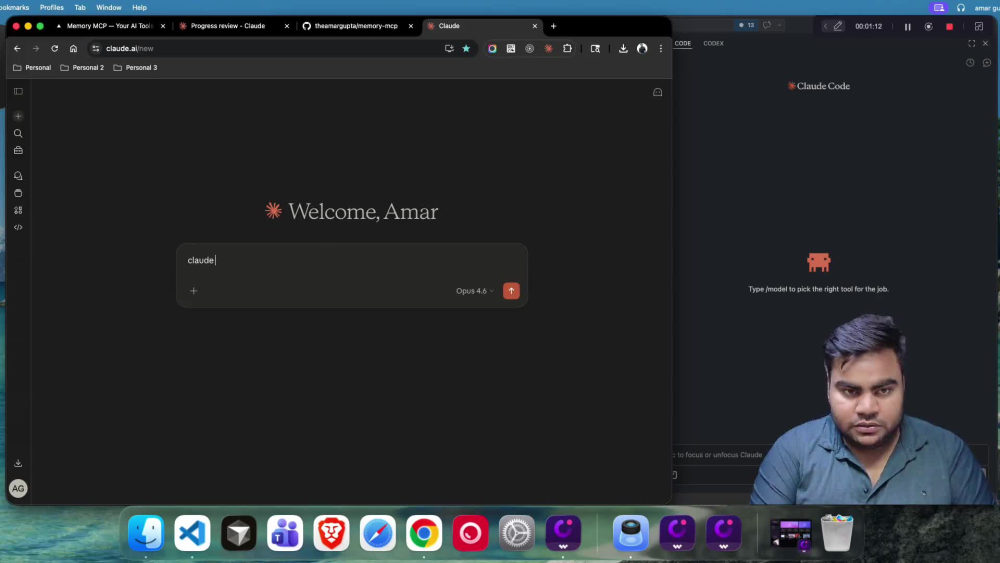Open System Settings from the Dock
The height and width of the screenshot is (563, 1000).
pyautogui.click(x=517, y=532)
